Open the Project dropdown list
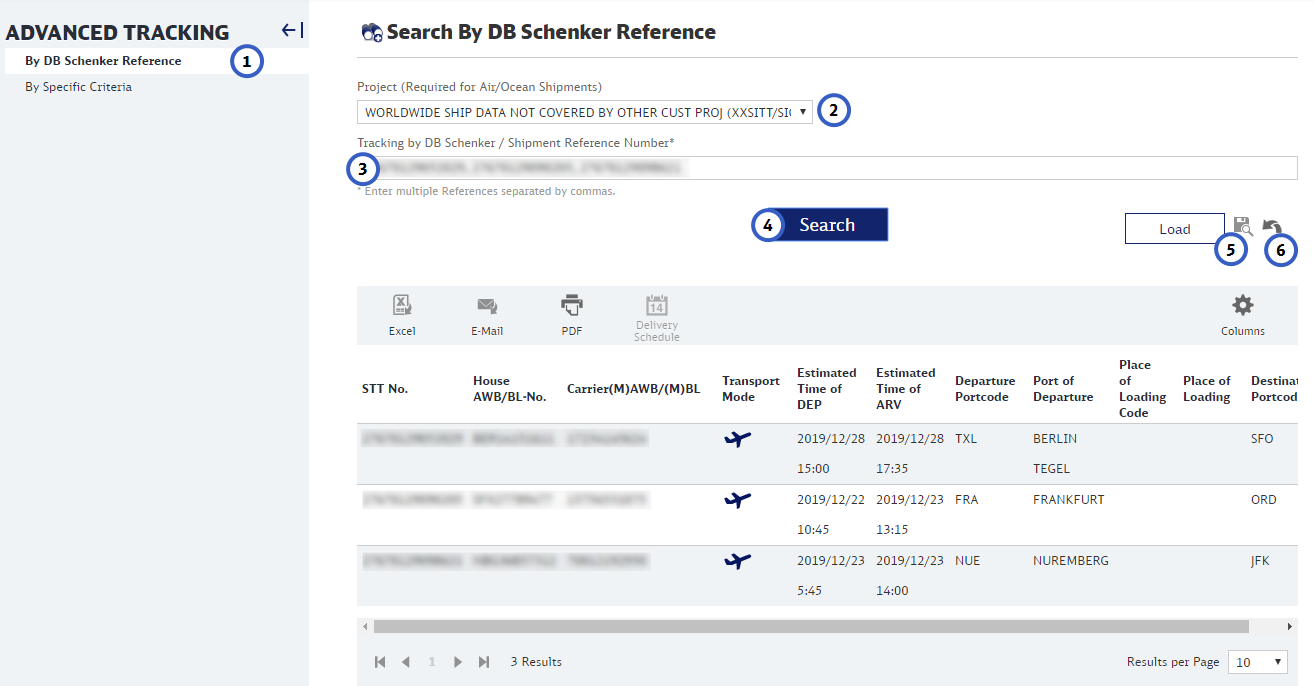The image size is (1314, 686). (585, 112)
